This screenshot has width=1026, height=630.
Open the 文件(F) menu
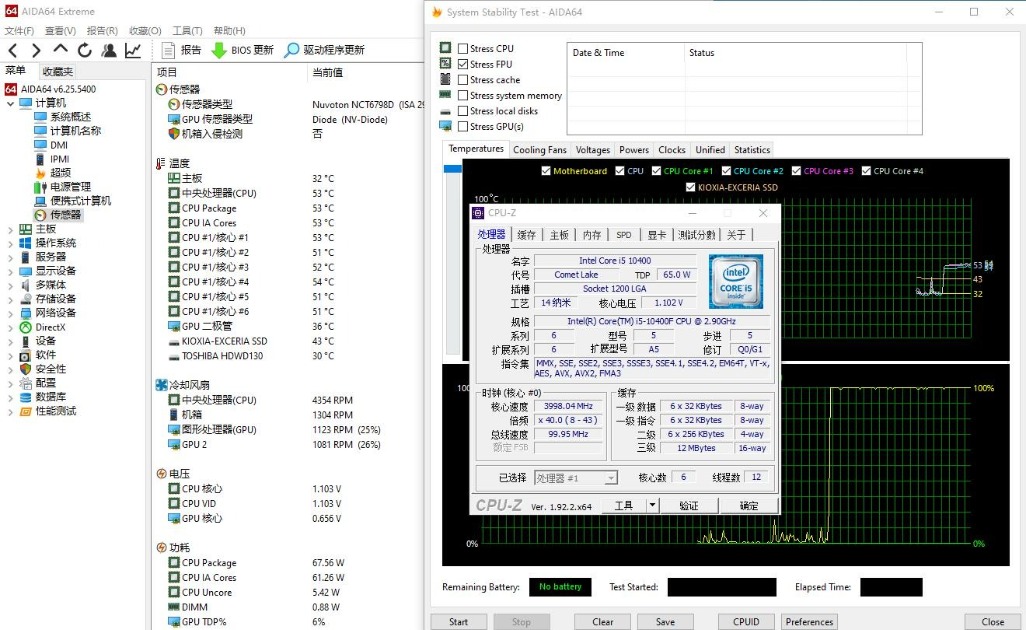(x=19, y=31)
